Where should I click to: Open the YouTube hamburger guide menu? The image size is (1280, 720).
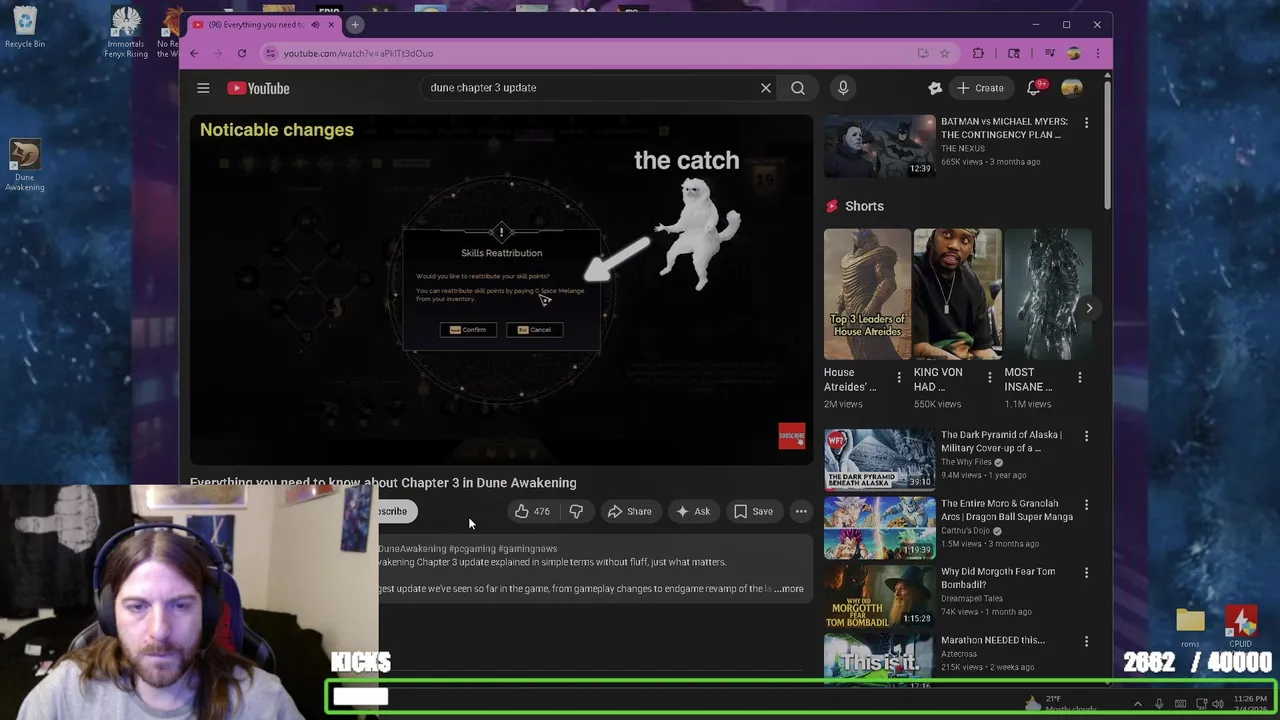pos(203,88)
